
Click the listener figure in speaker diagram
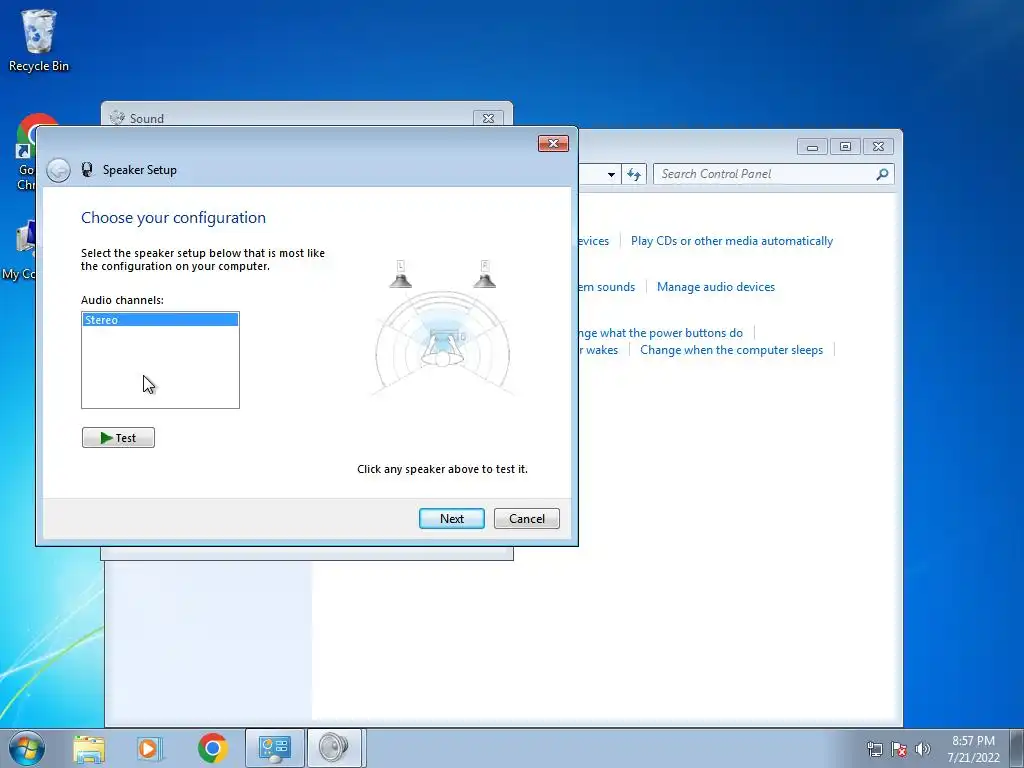[442, 349]
